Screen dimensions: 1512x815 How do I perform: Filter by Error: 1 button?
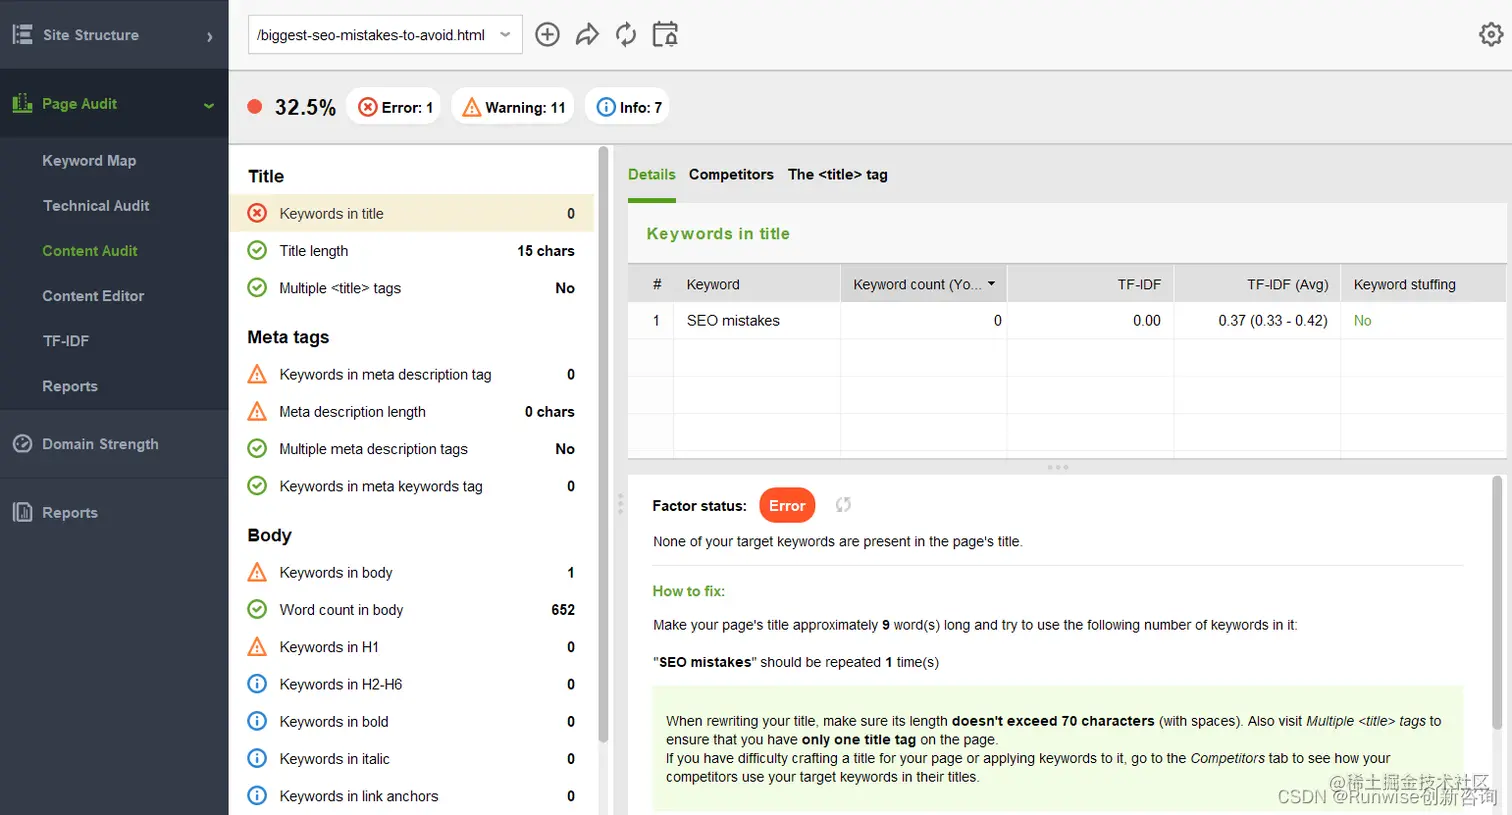click(x=395, y=107)
